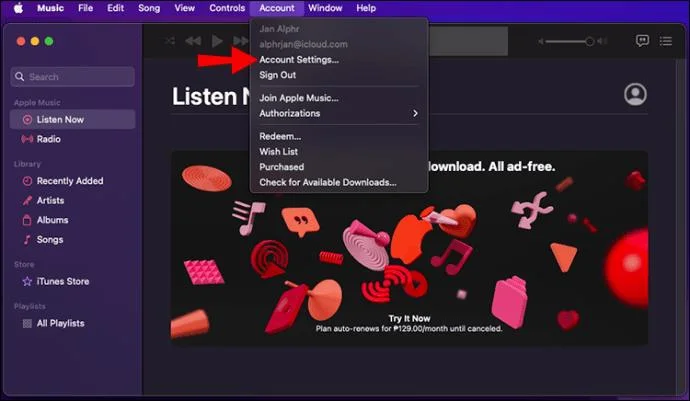Open the Song menu
This screenshot has width=690, height=401.
click(x=149, y=8)
